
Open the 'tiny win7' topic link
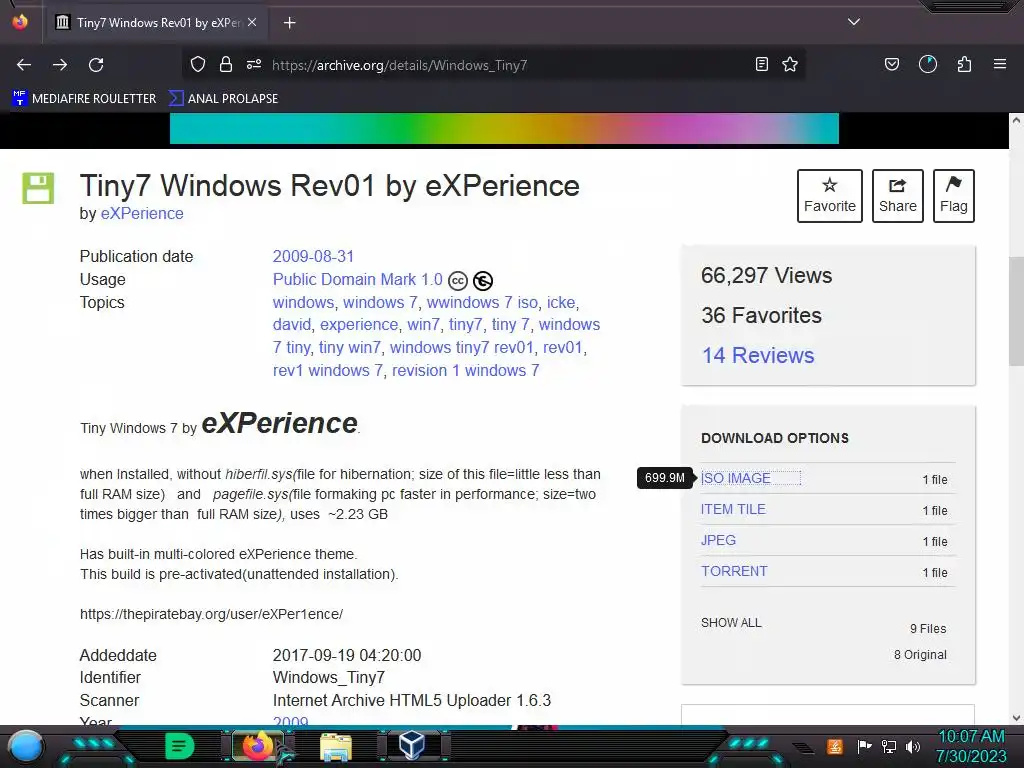click(349, 347)
